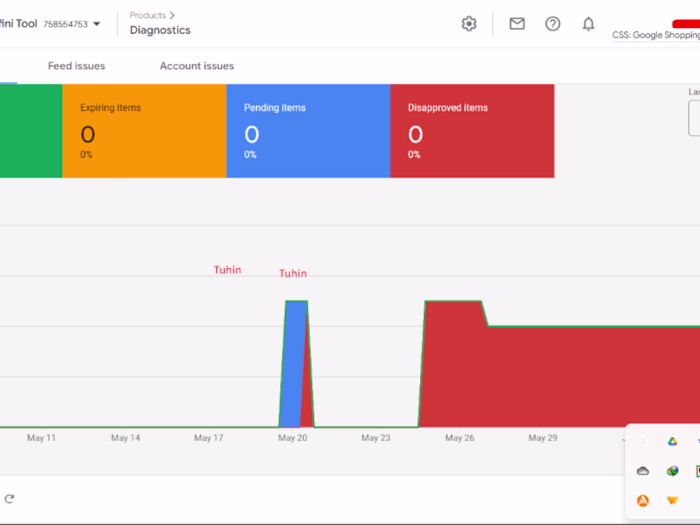Open the settings gear in the header
This screenshot has height=525, width=700.
(x=469, y=24)
